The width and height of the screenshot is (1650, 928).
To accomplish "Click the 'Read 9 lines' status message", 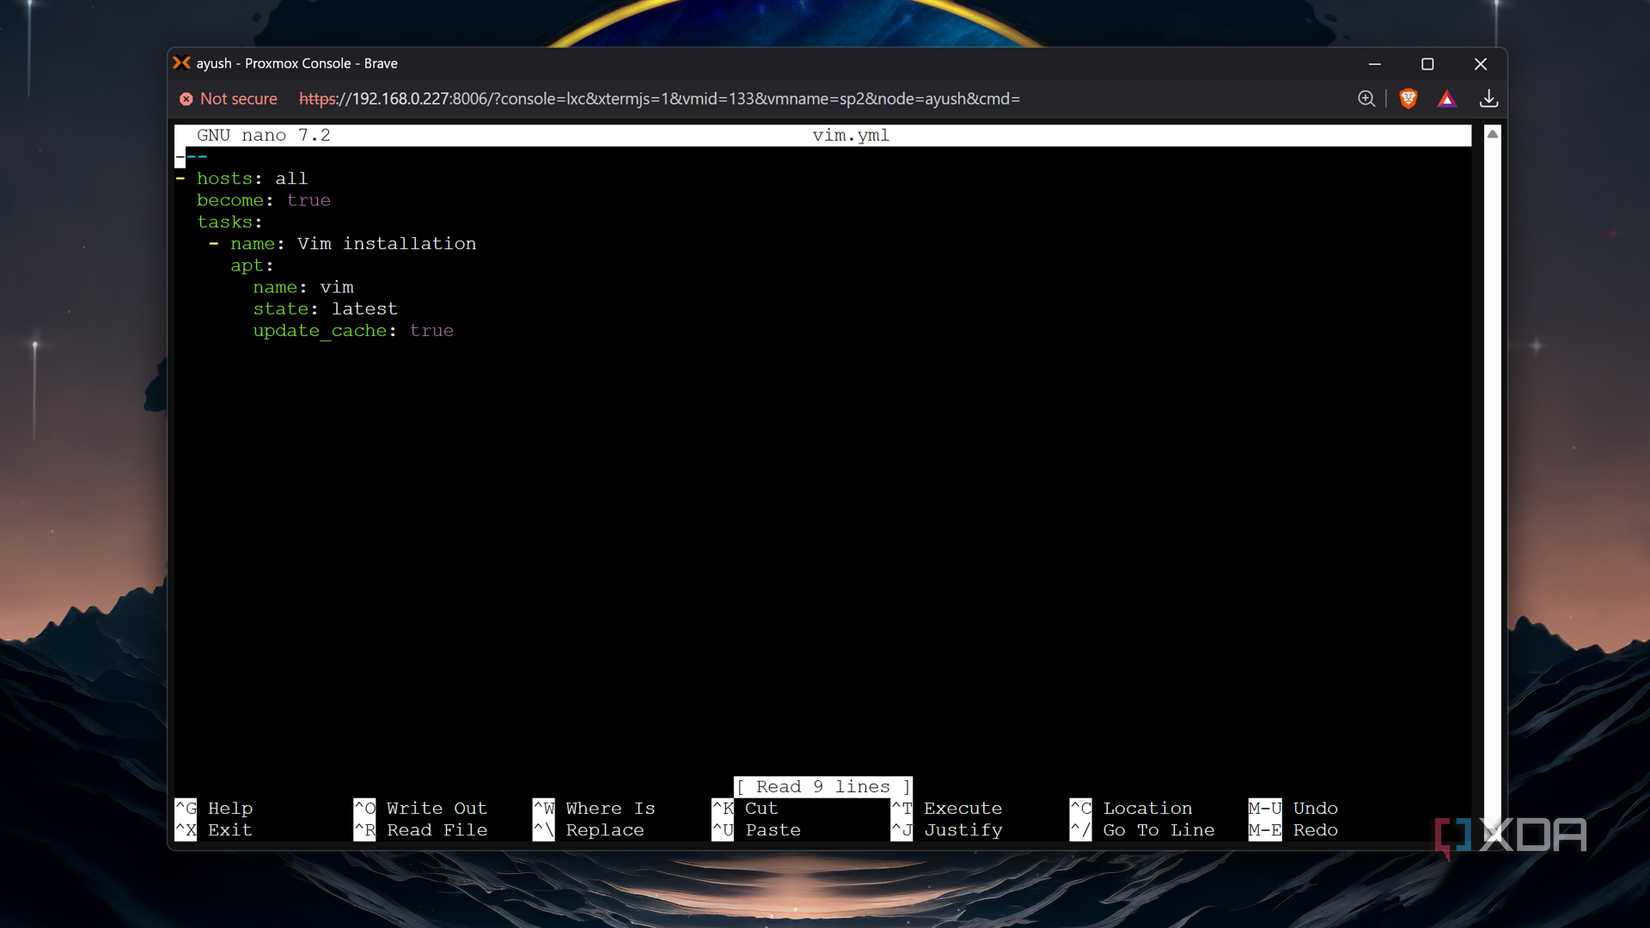I will (823, 787).
